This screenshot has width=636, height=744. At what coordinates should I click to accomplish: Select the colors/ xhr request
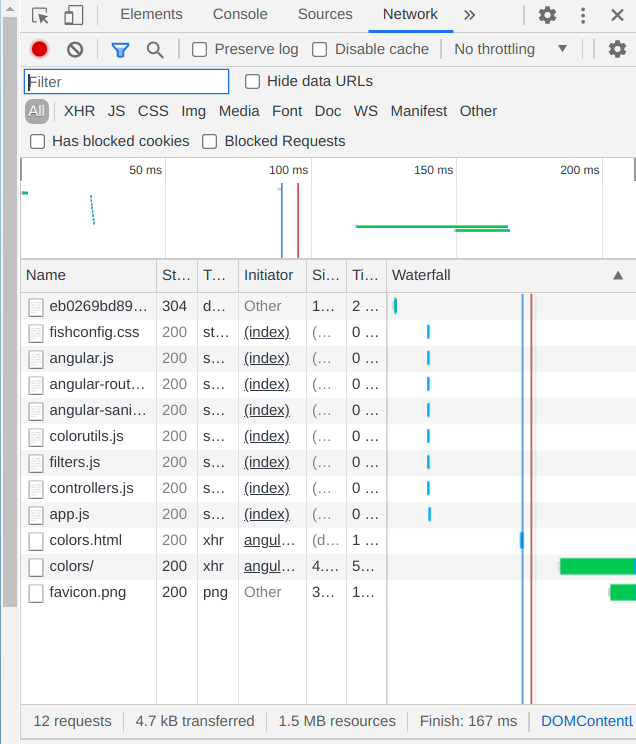328,566
